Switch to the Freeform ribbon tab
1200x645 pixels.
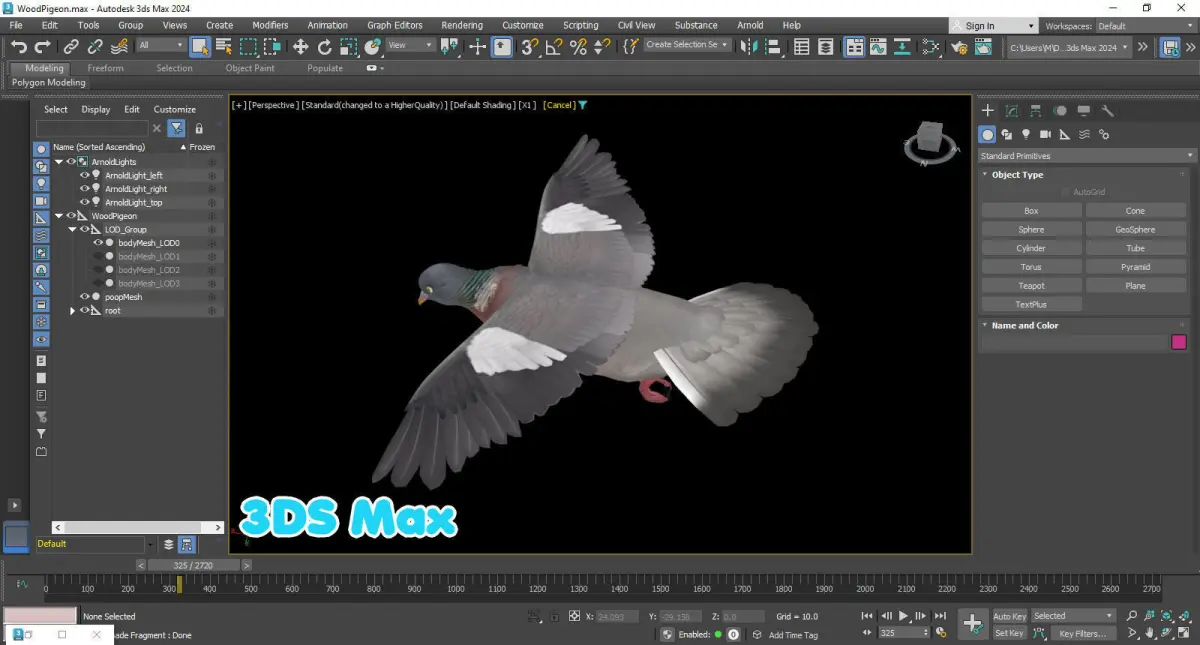click(x=106, y=69)
